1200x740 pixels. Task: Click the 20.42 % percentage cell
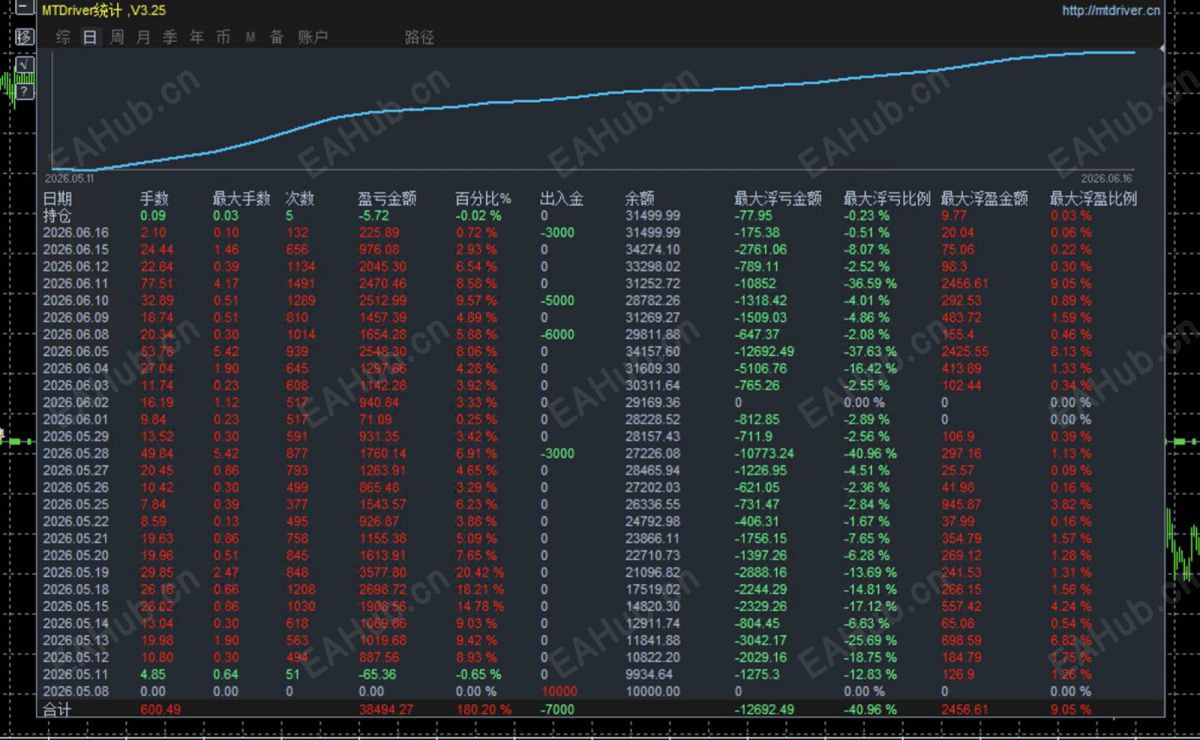tap(480, 572)
